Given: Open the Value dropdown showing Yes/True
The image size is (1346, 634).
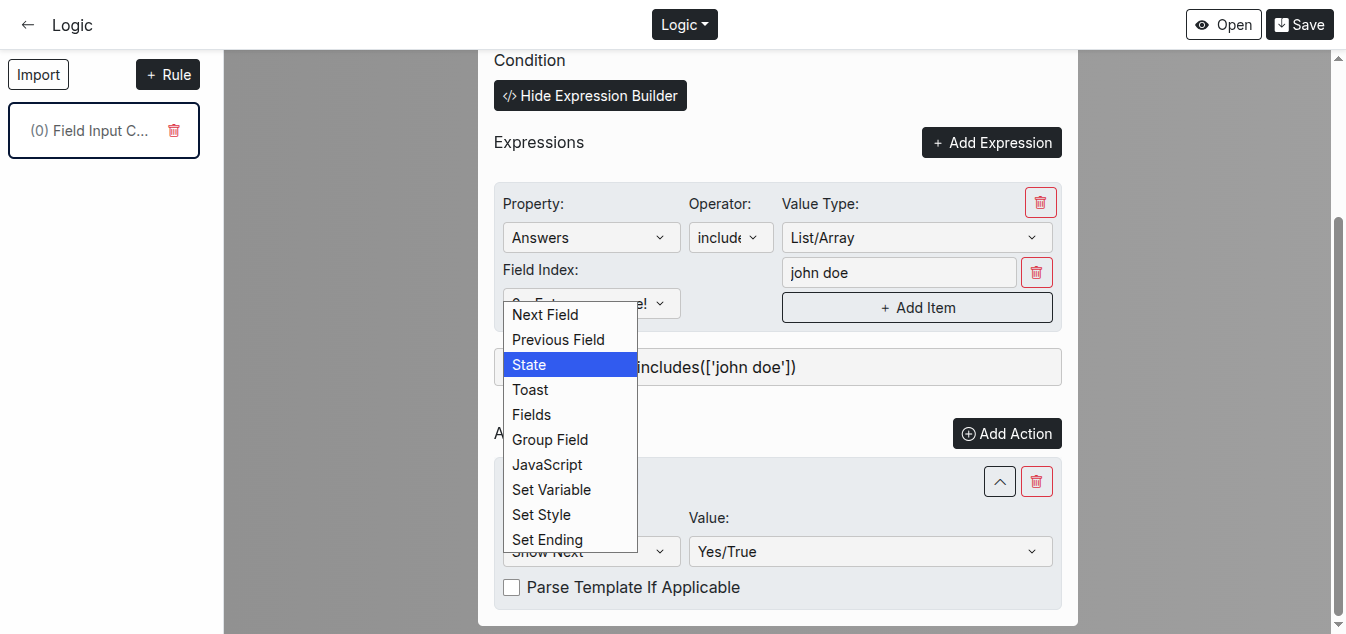Looking at the screenshot, I should point(870,552).
